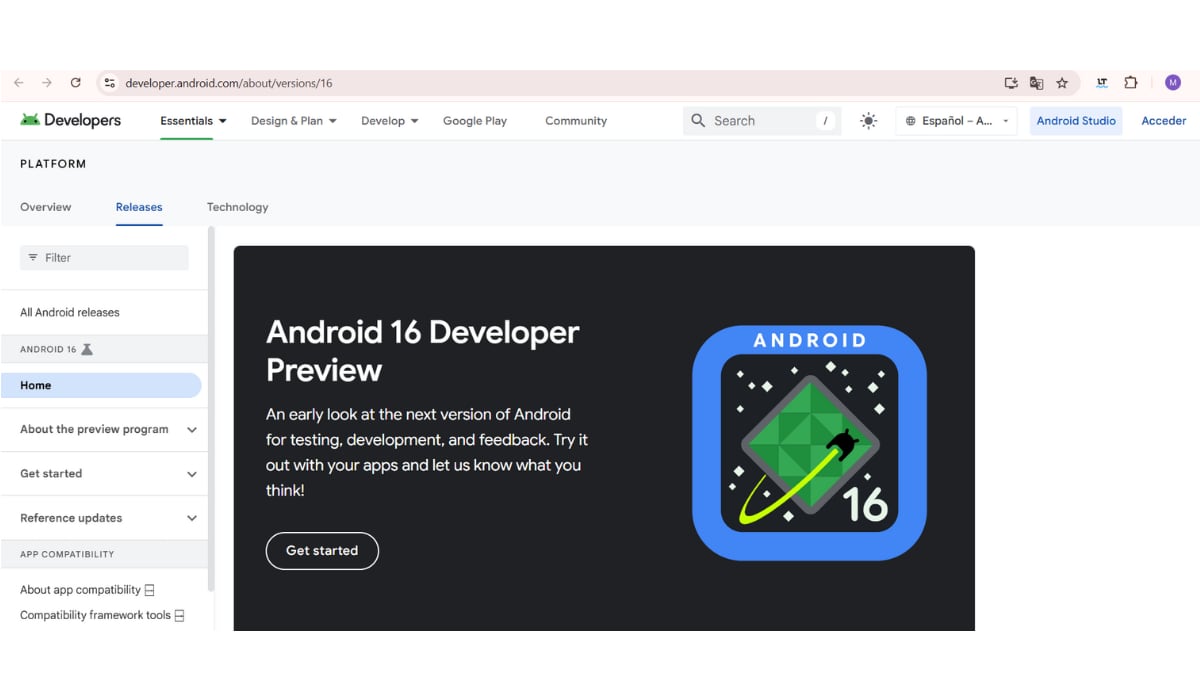Open All Android releases link
The width and height of the screenshot is (1200, 700).
[70, 312]
